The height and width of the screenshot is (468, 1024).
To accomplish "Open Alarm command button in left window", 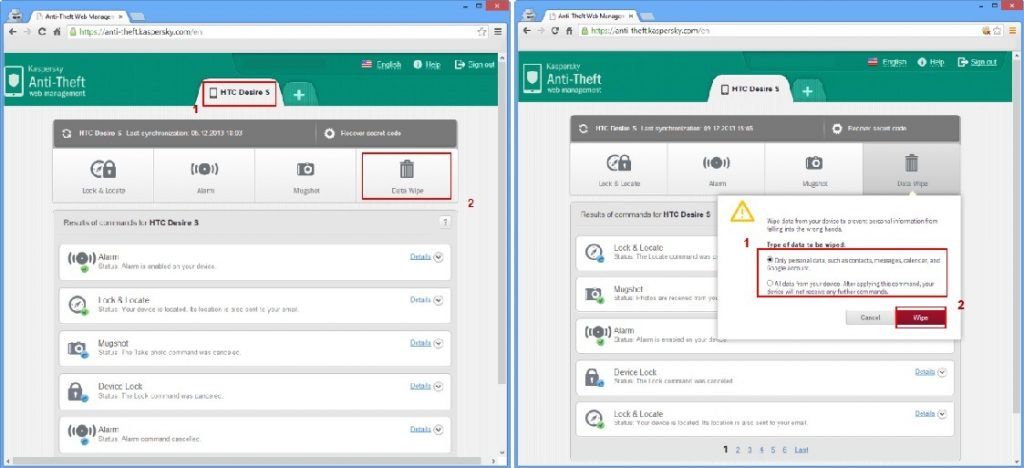I will coord(204,175).
